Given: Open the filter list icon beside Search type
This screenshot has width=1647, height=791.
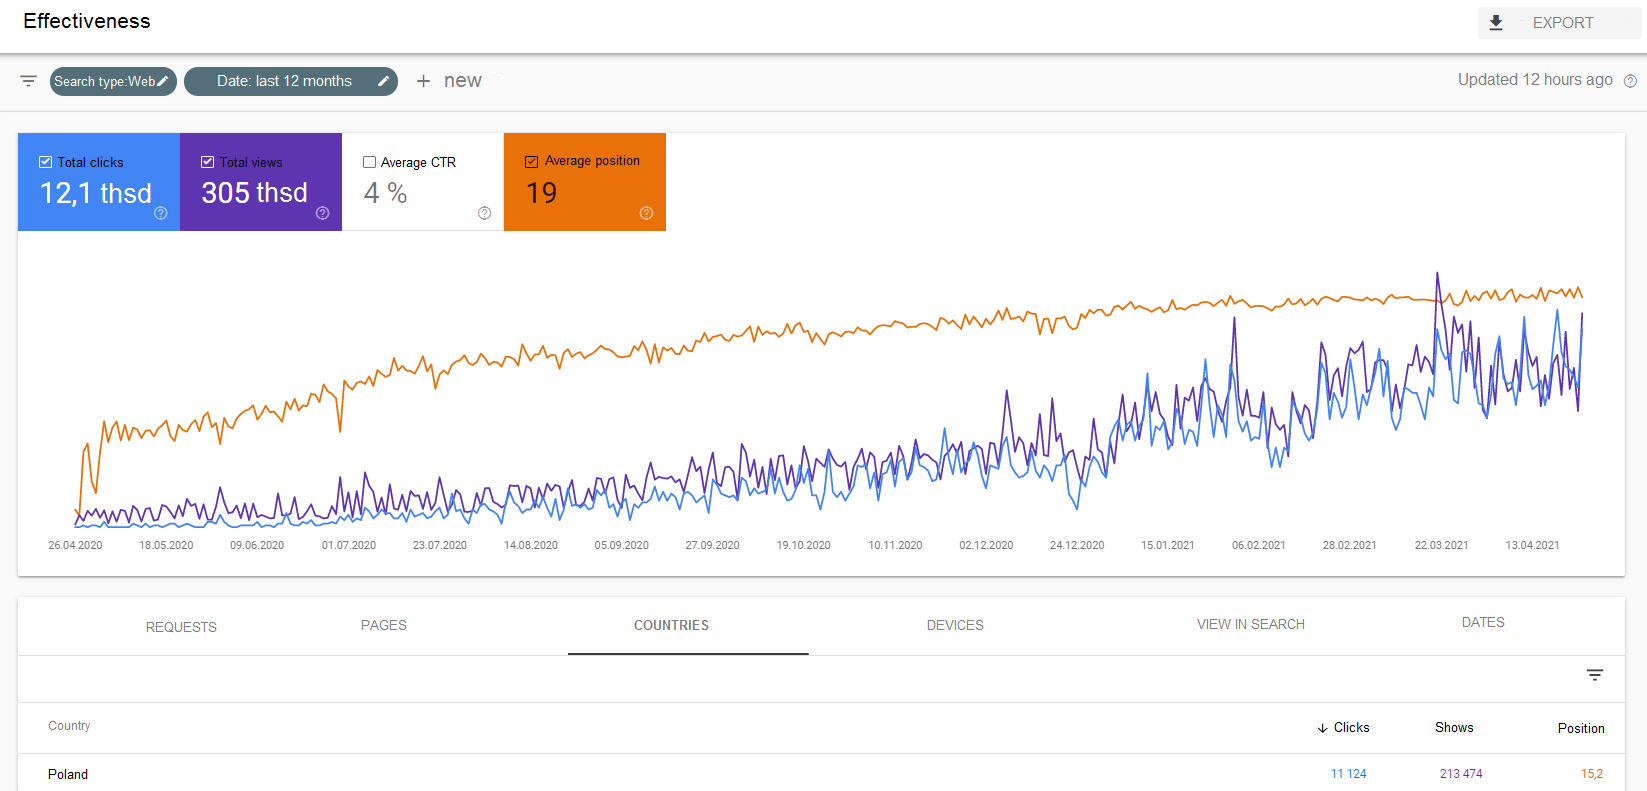Looking at the screenshot, I should click(29, 81).
